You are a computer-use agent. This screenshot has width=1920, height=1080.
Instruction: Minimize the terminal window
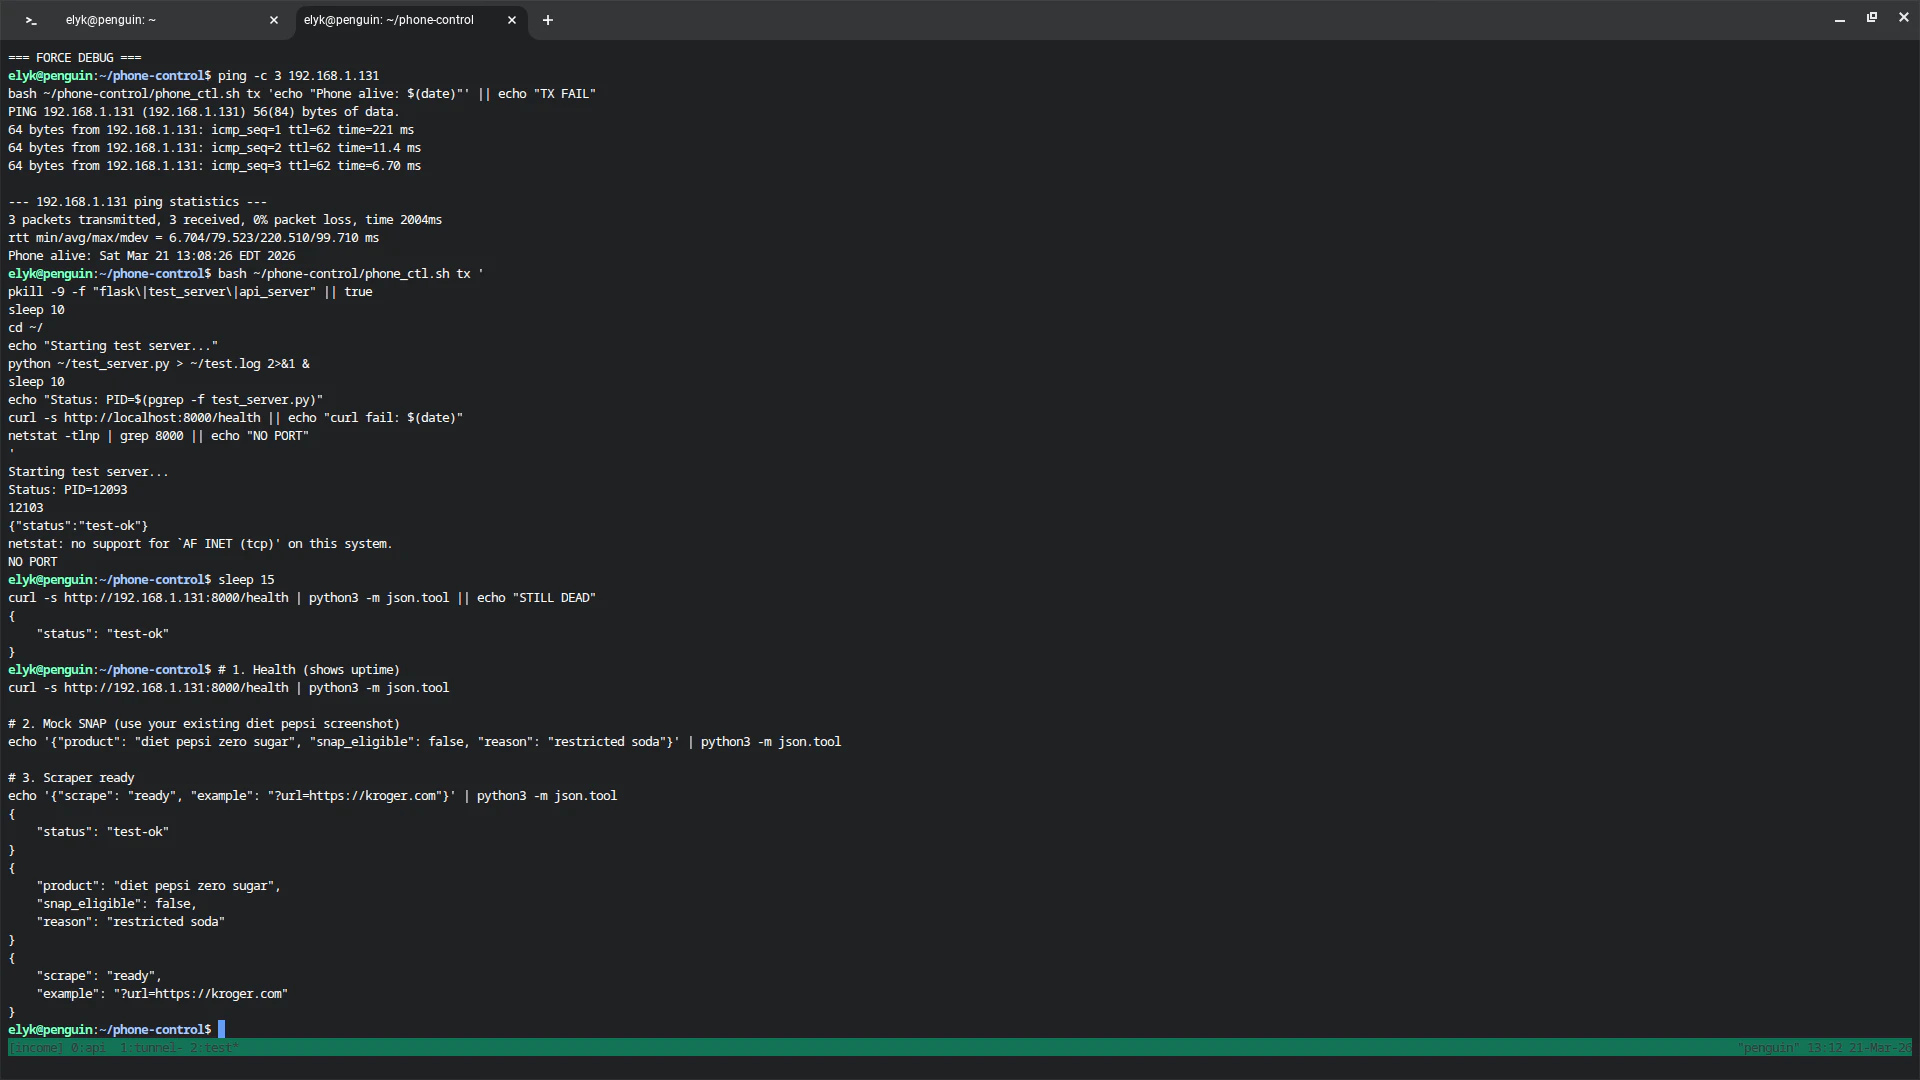pyautogui.click(x=1840, y=20)
